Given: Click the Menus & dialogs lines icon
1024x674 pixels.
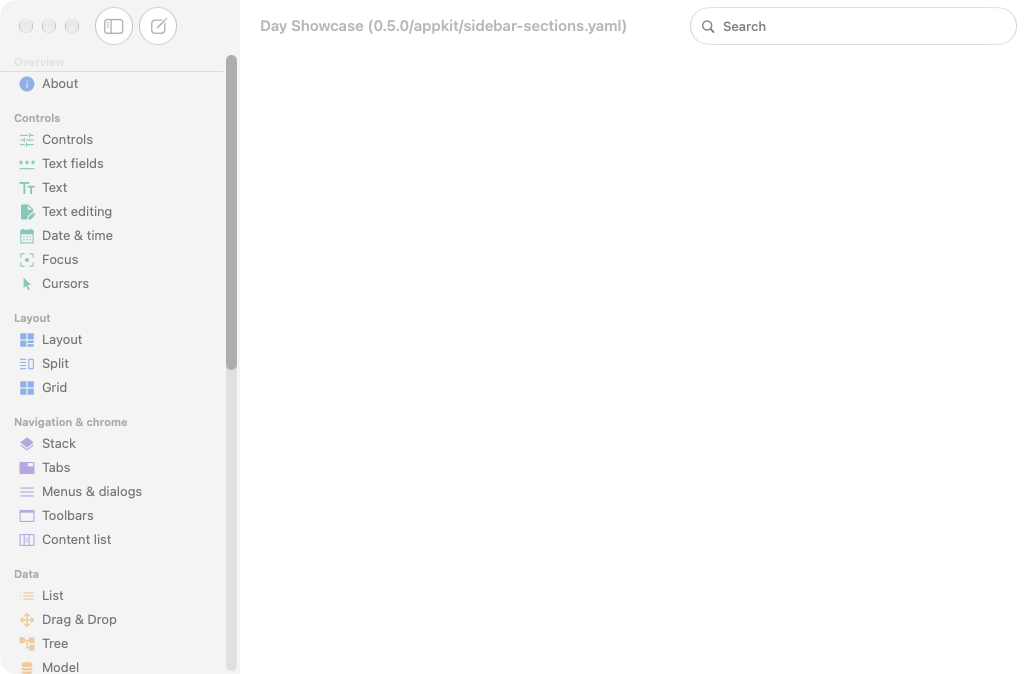Looking at the screenshot, I should pyautogui.click(x=27, y=492).
